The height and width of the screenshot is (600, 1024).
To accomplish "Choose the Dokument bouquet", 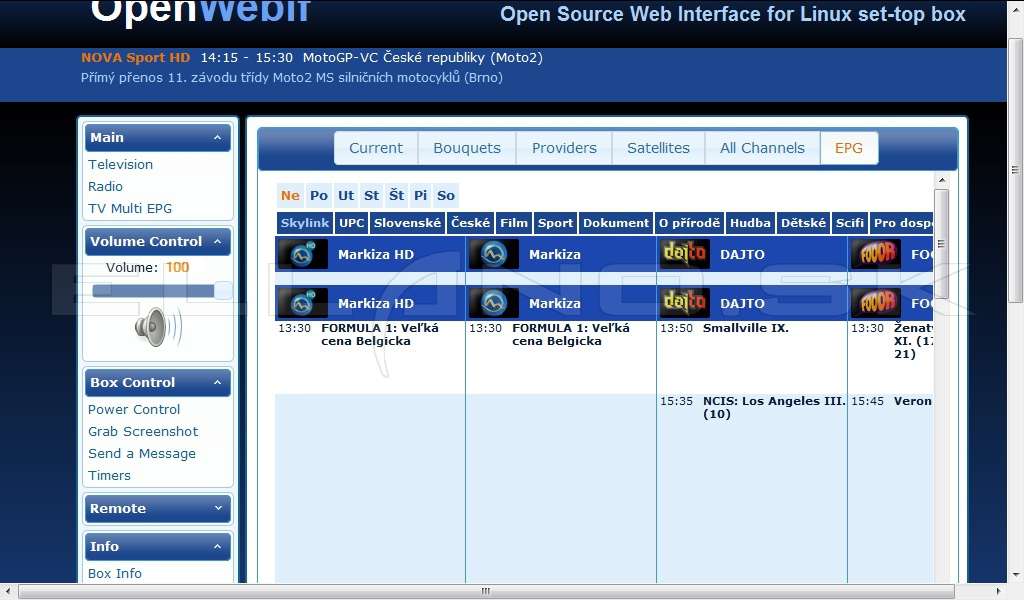I will tap(616, 223).
